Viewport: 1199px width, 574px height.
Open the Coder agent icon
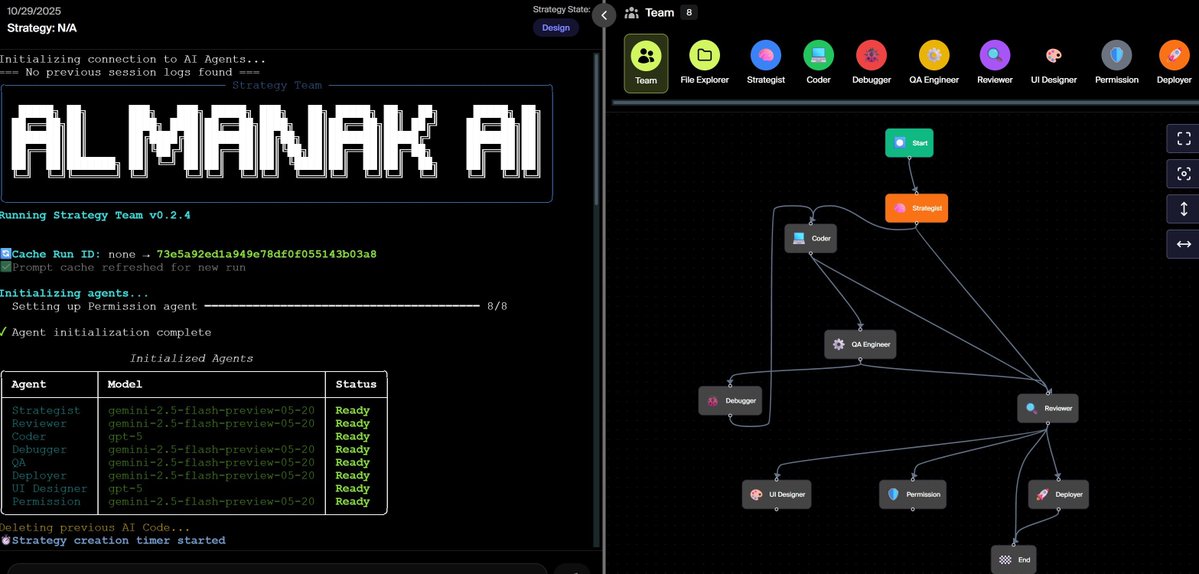(818, 56)
